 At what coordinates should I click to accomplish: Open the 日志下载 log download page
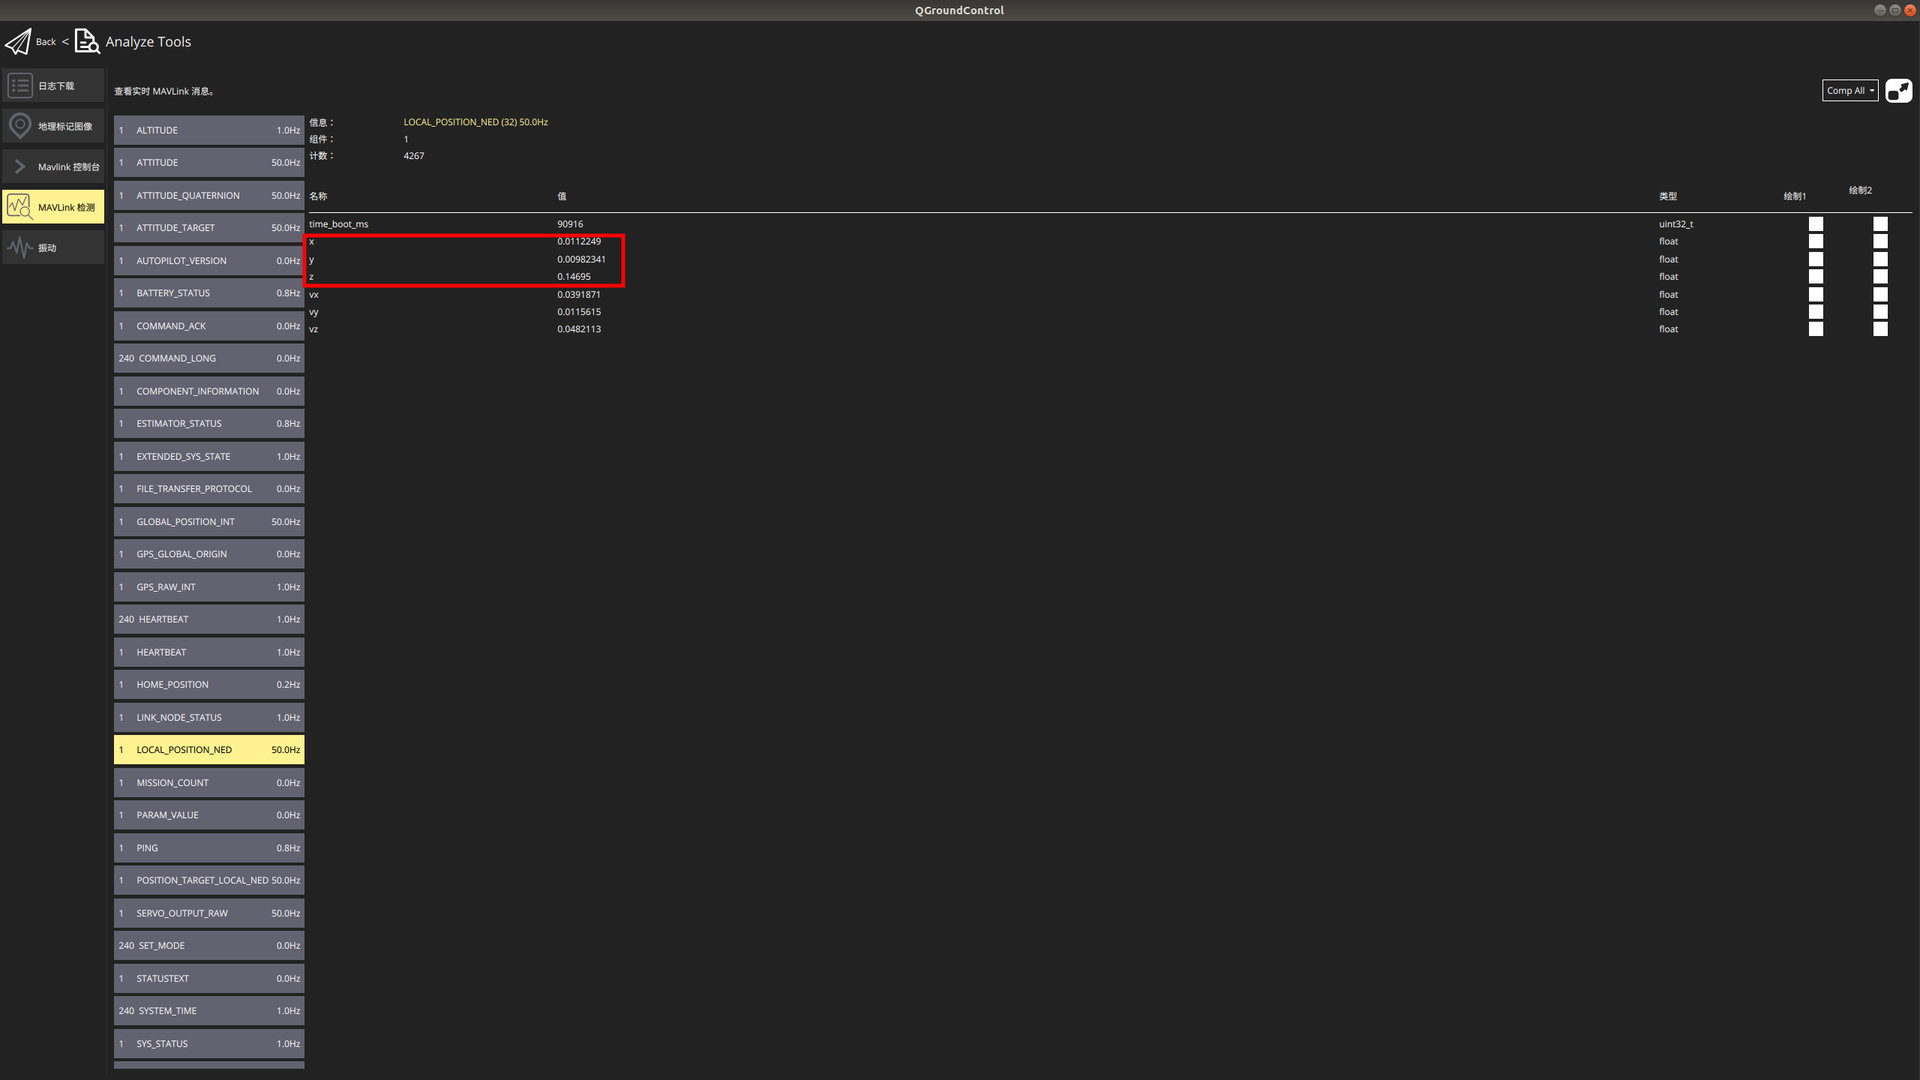coord(53,86)
